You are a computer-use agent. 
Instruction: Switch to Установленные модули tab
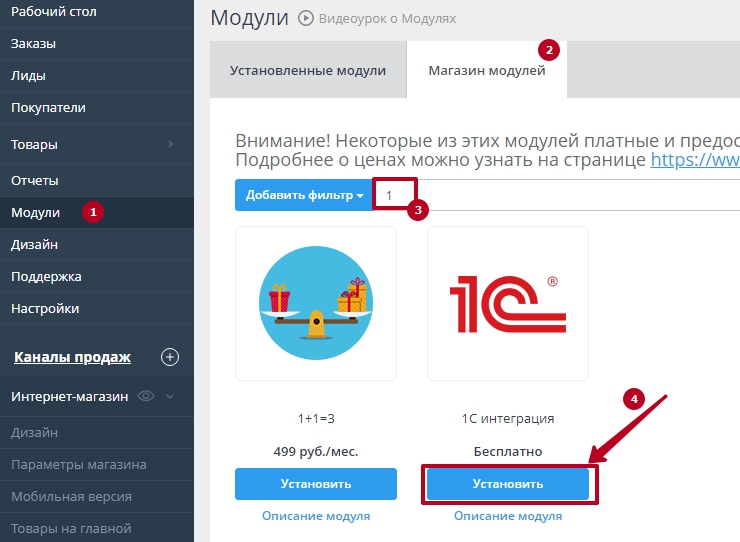click(307, 71)
